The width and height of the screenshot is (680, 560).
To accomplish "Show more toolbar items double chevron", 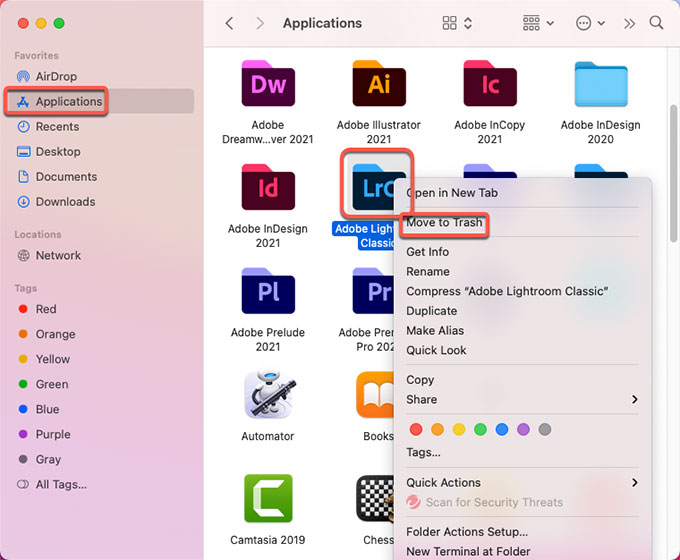I will coord(629,23).
